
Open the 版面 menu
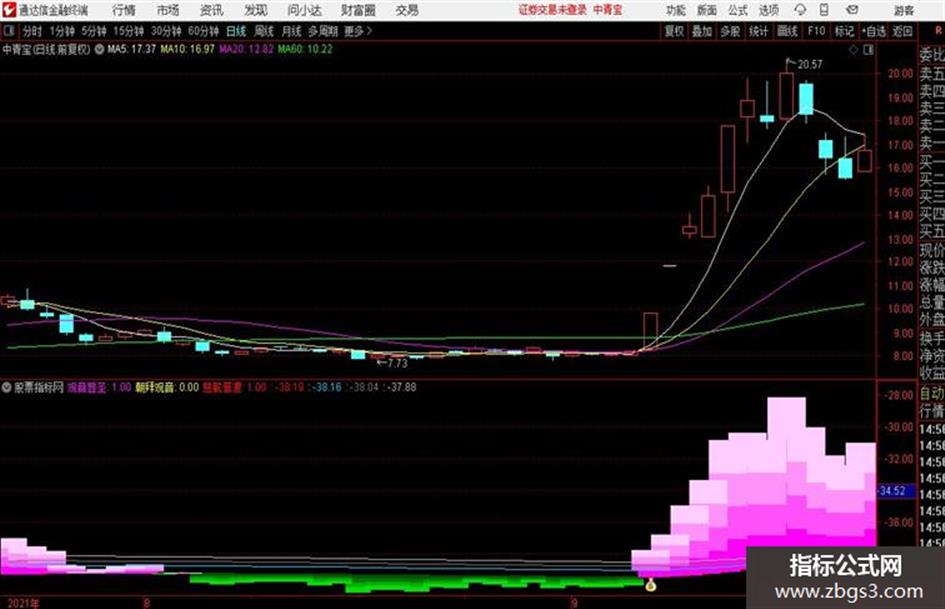pos(706,10)
